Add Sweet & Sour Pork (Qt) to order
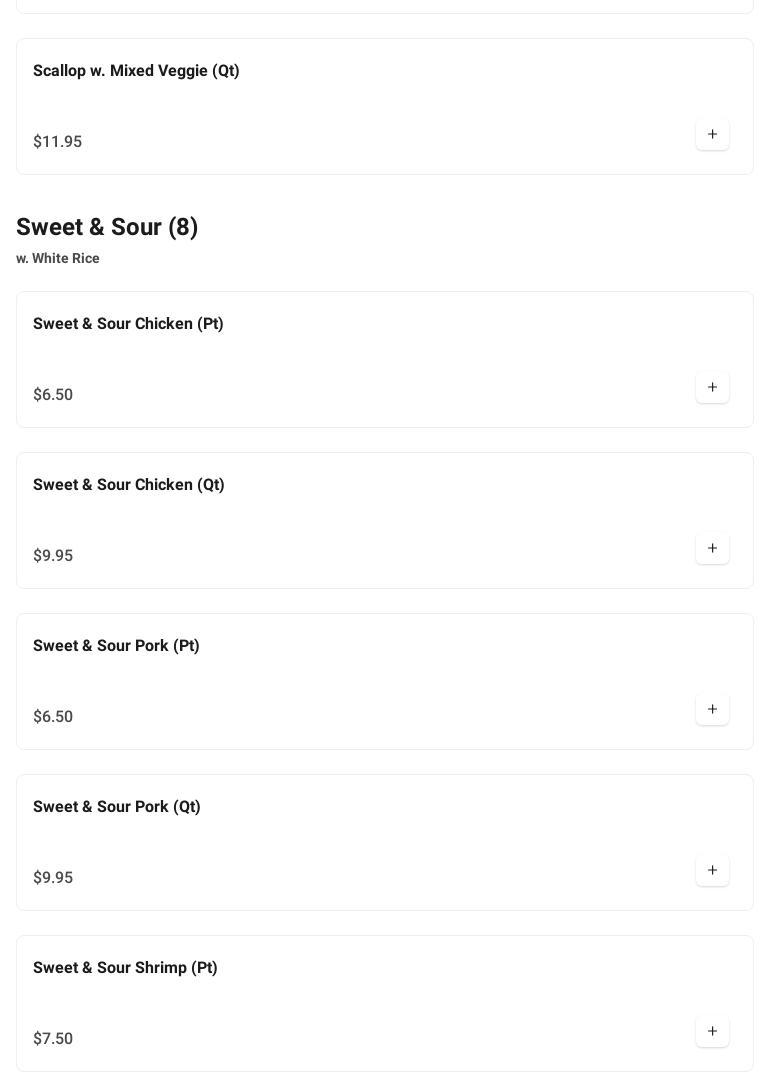Viewport: 770px width, 1083px height. (x=712, y=871)
